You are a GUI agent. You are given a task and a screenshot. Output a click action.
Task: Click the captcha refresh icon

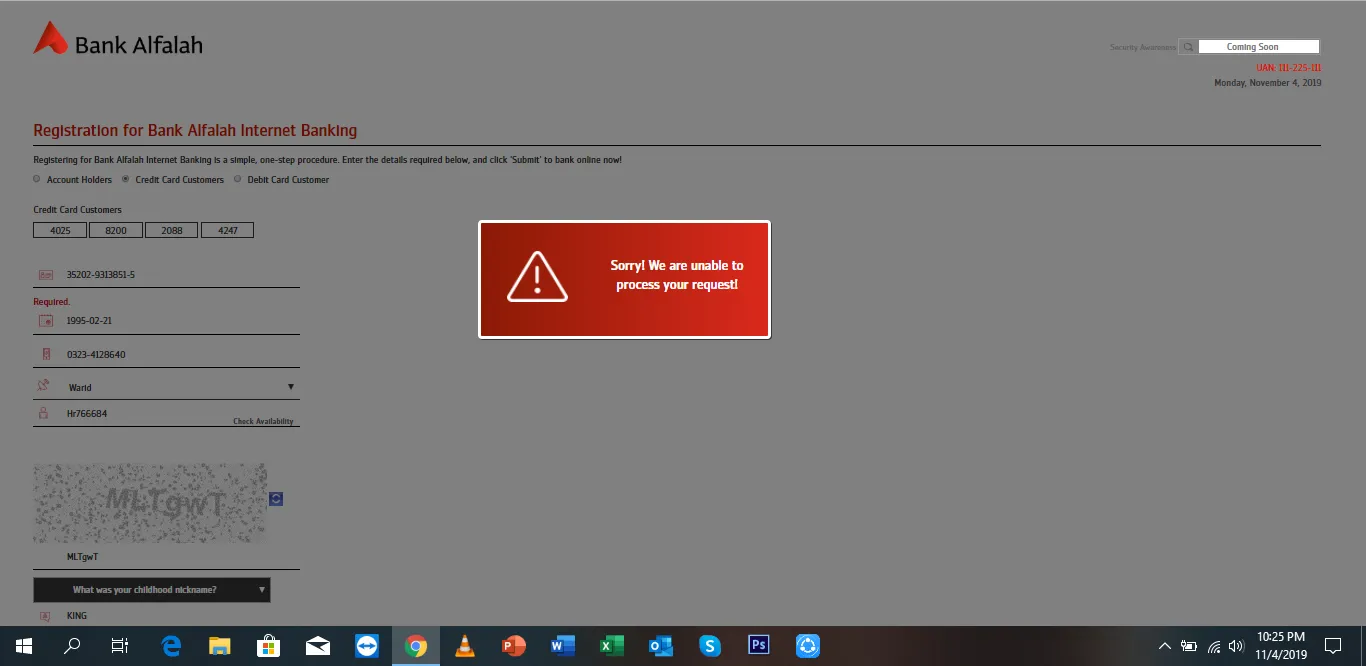276,498
